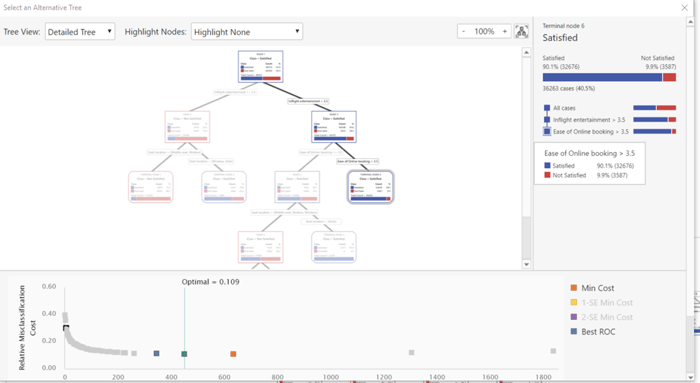Open the Tree View dropdown
700x383 pixels.
coord(80,32)
